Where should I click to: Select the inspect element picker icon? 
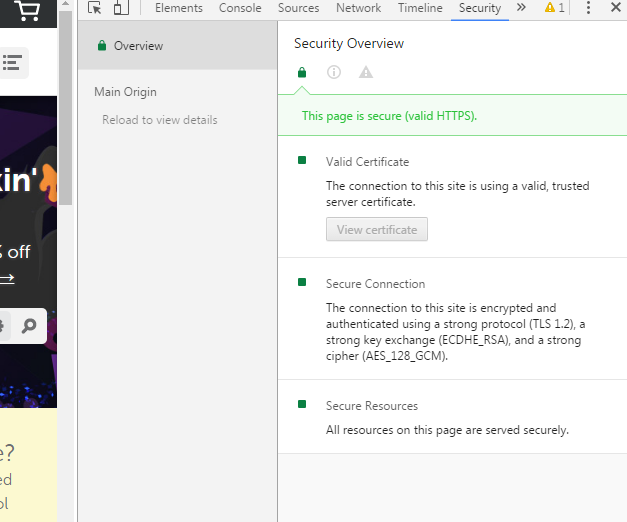(95, 8)
